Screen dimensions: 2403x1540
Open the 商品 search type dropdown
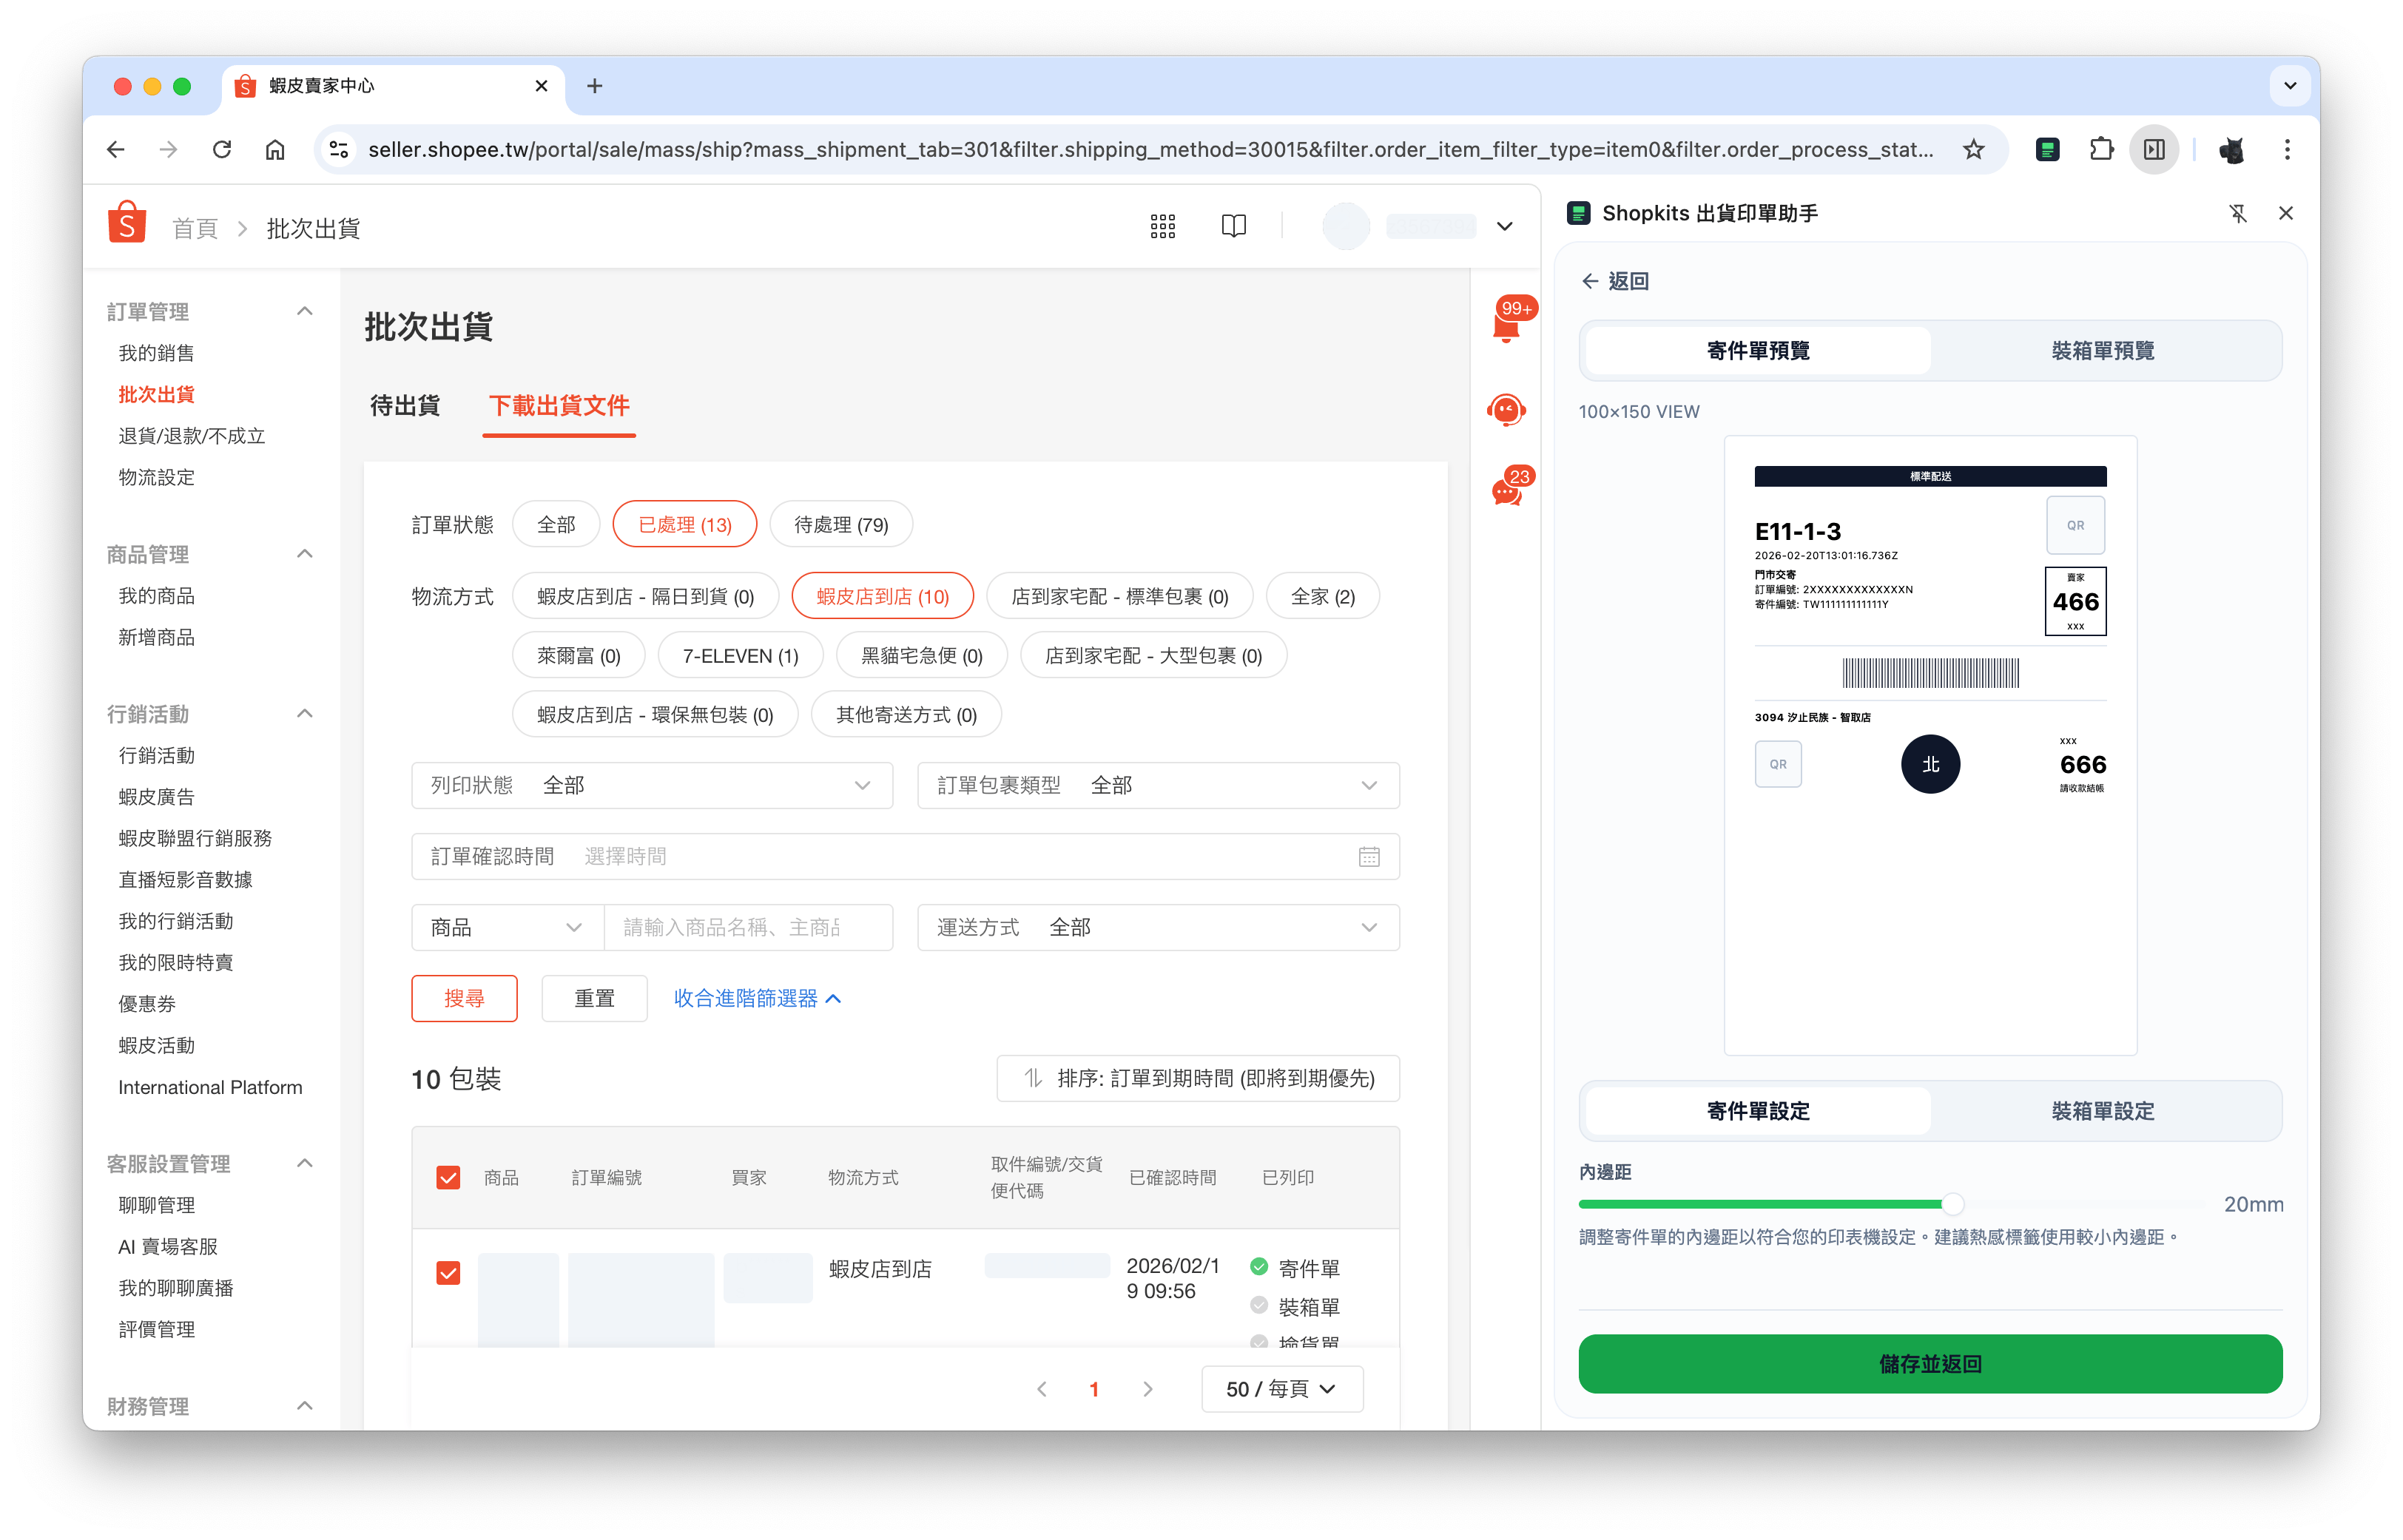(507, 928)
